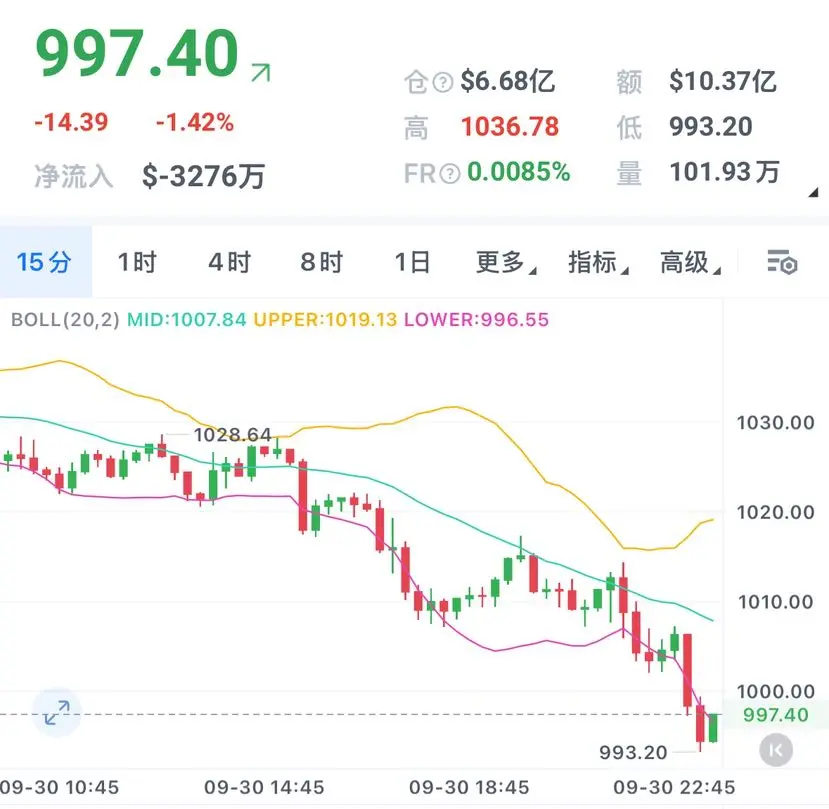The height and width of the screenshot is (809, 829).
Task: Click the LOWER:996.55 value
Action: [x=476, y=319]
